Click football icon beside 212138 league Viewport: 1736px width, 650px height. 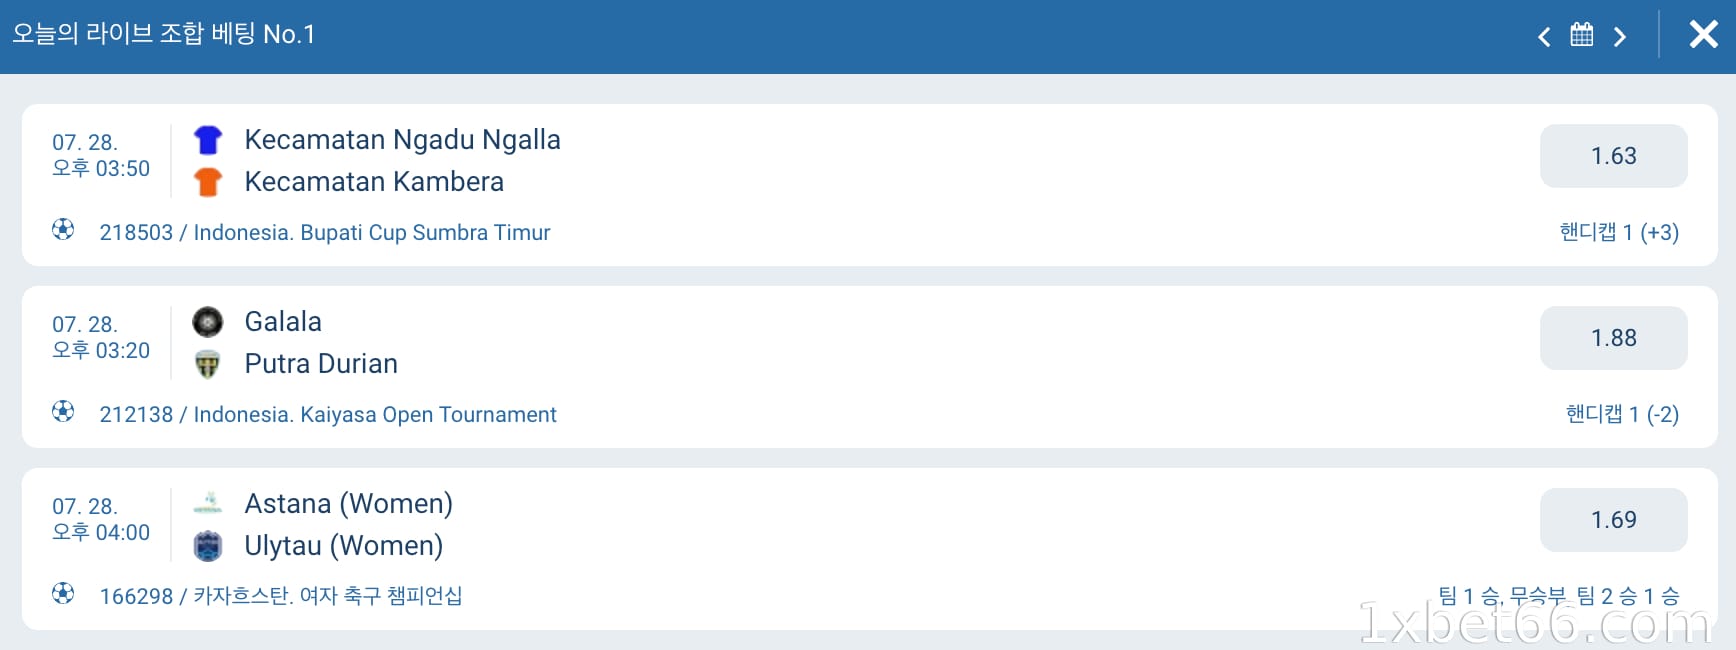click(x=63, y=412)
